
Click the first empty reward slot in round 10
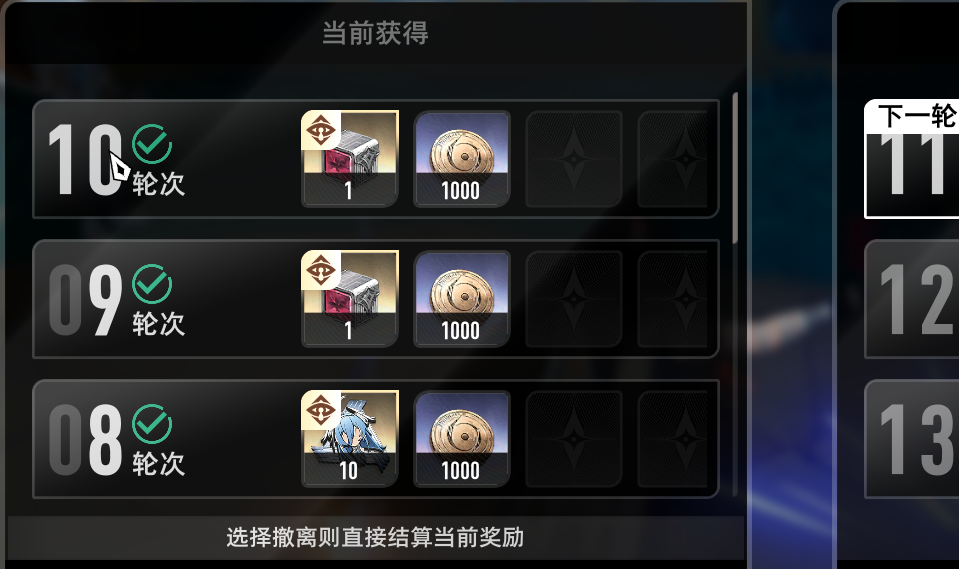[574, 158]
